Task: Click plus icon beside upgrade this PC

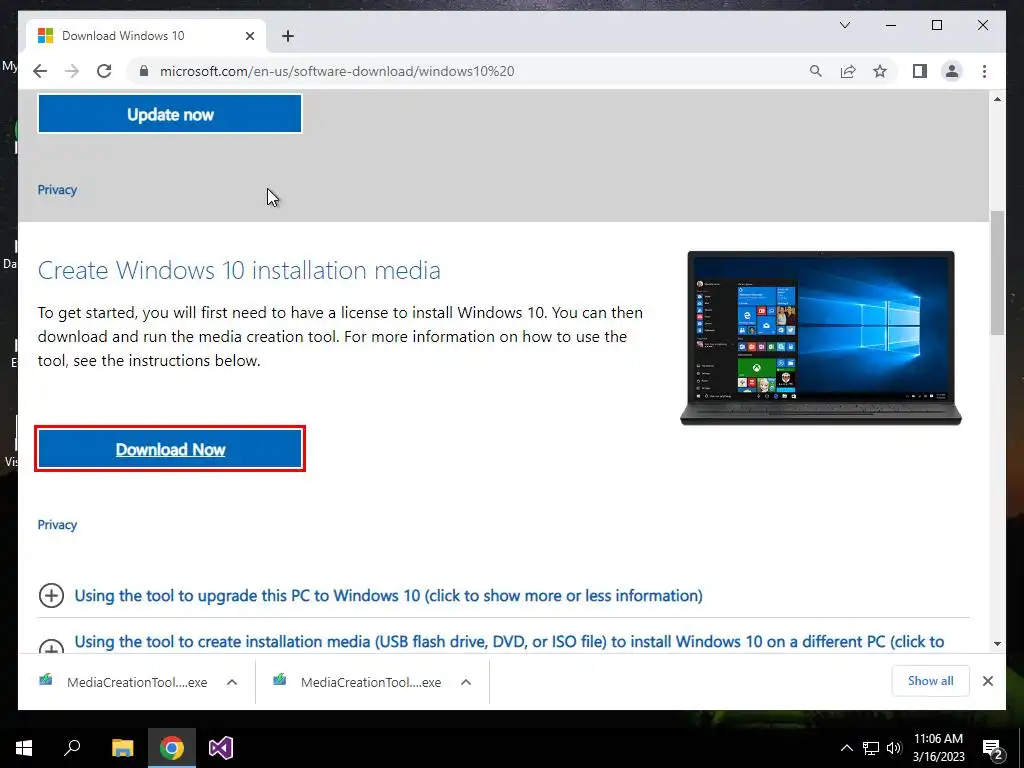Action: tap(52, 596)
